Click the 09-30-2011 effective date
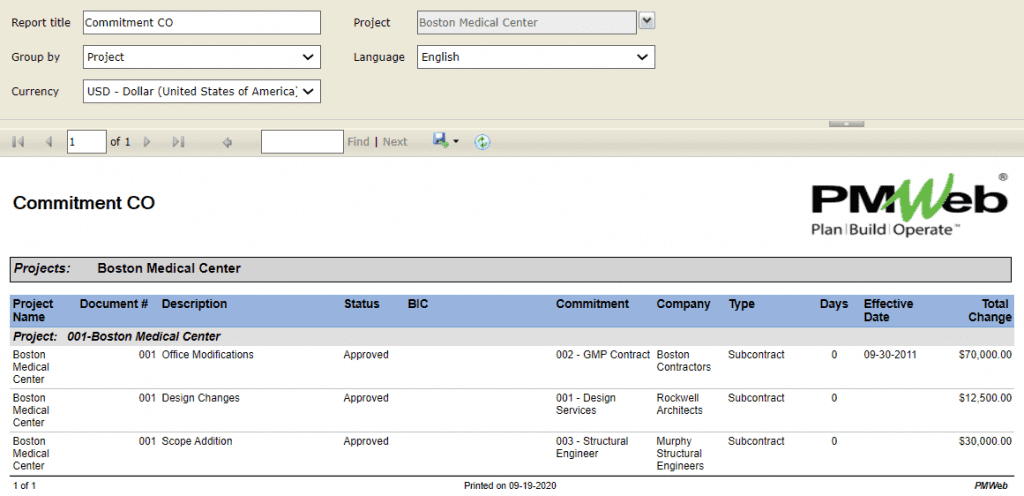1024x496 pixels. tap(890, 355)
